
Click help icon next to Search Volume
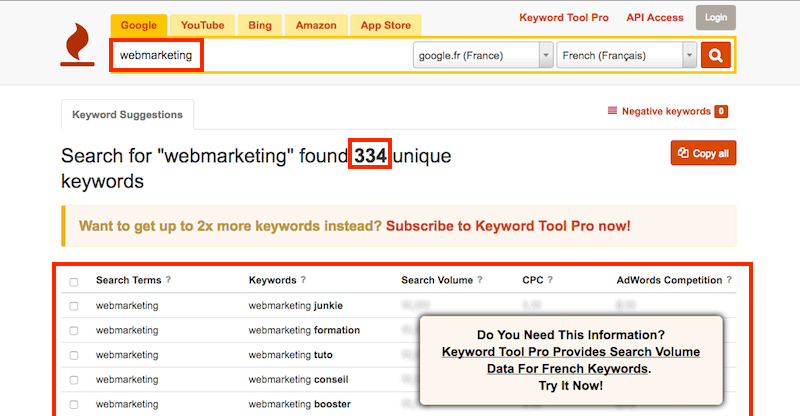tap(480, 281)
